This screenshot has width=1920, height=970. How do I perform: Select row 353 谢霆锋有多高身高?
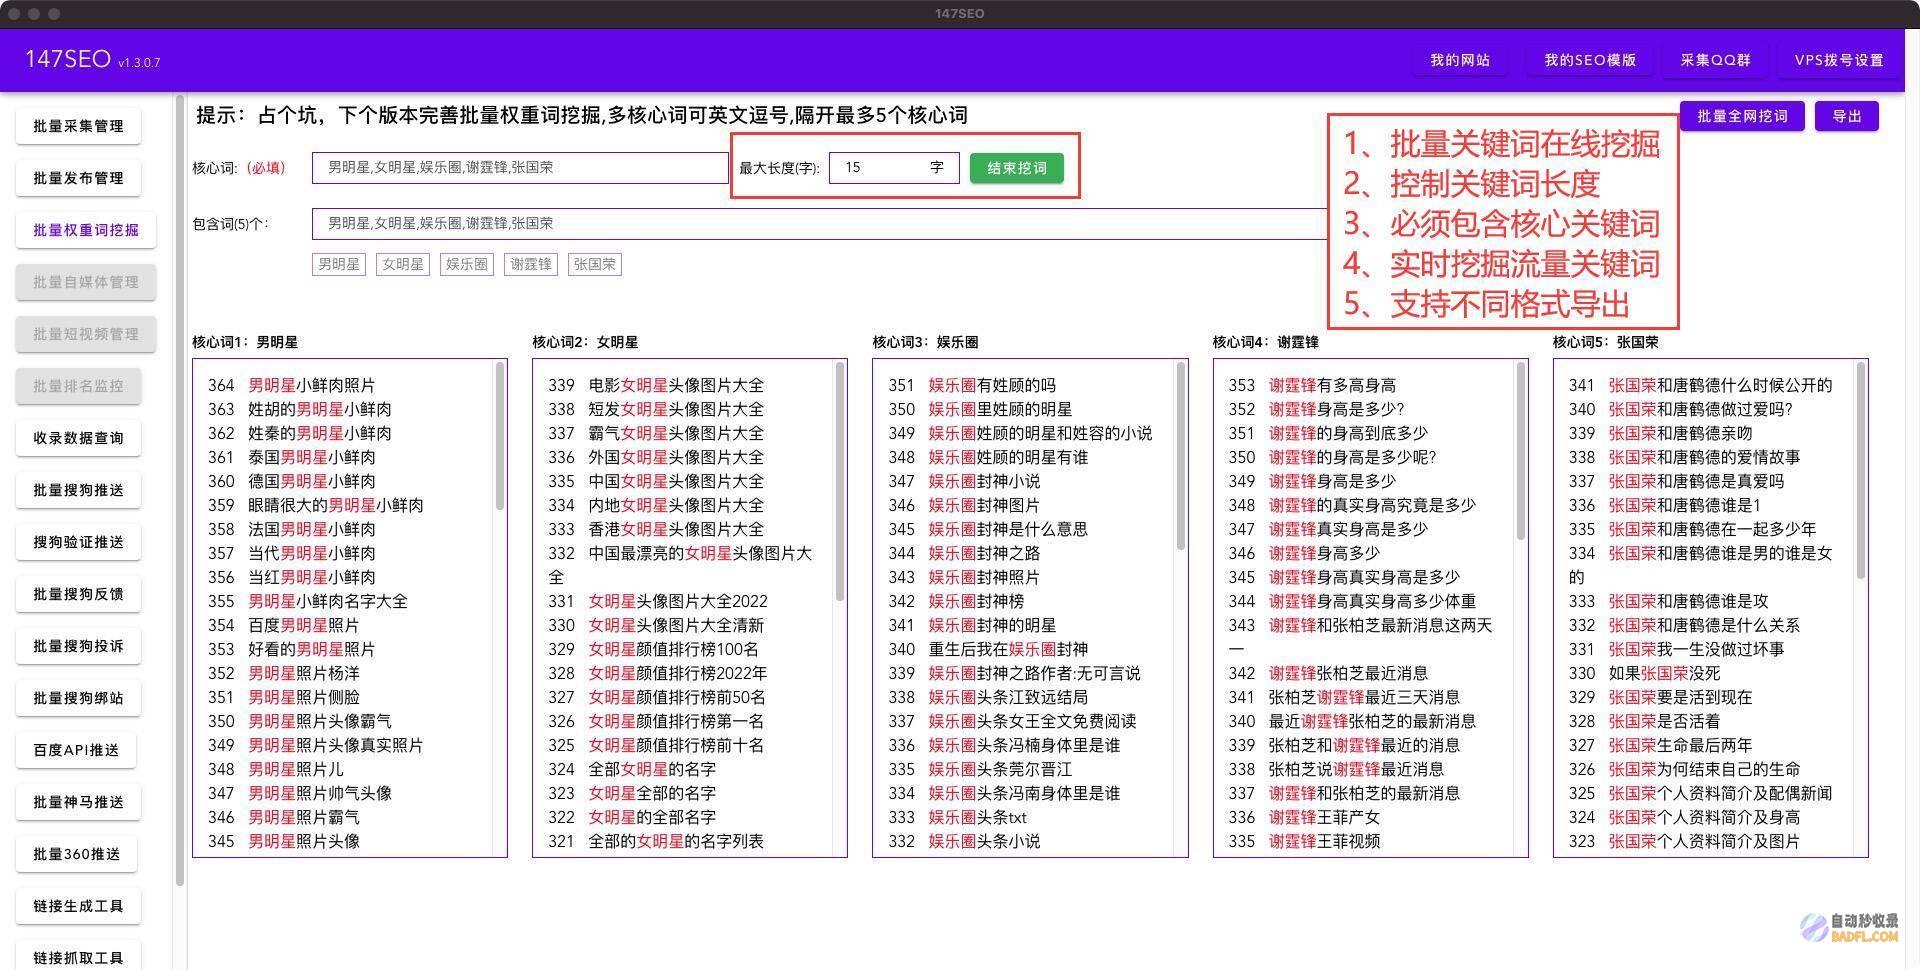[x=1312, y=385]
